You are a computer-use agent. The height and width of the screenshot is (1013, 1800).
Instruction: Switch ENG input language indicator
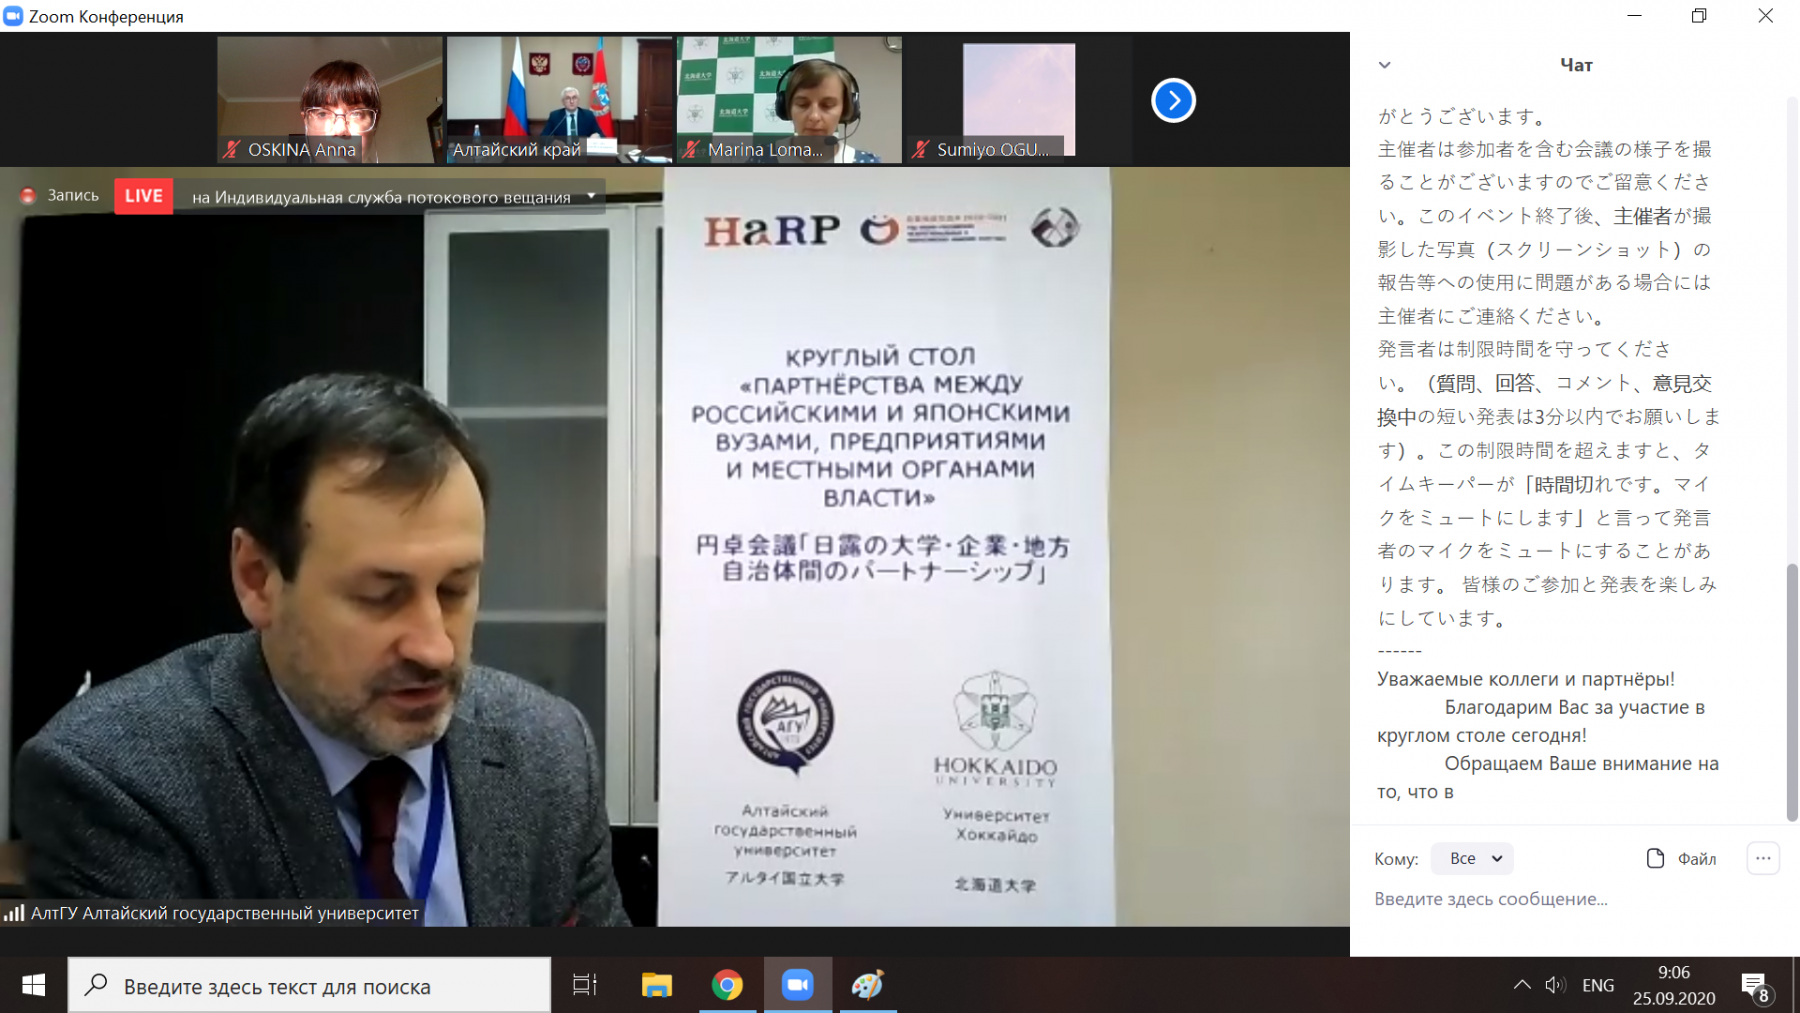click(1598, 985)
